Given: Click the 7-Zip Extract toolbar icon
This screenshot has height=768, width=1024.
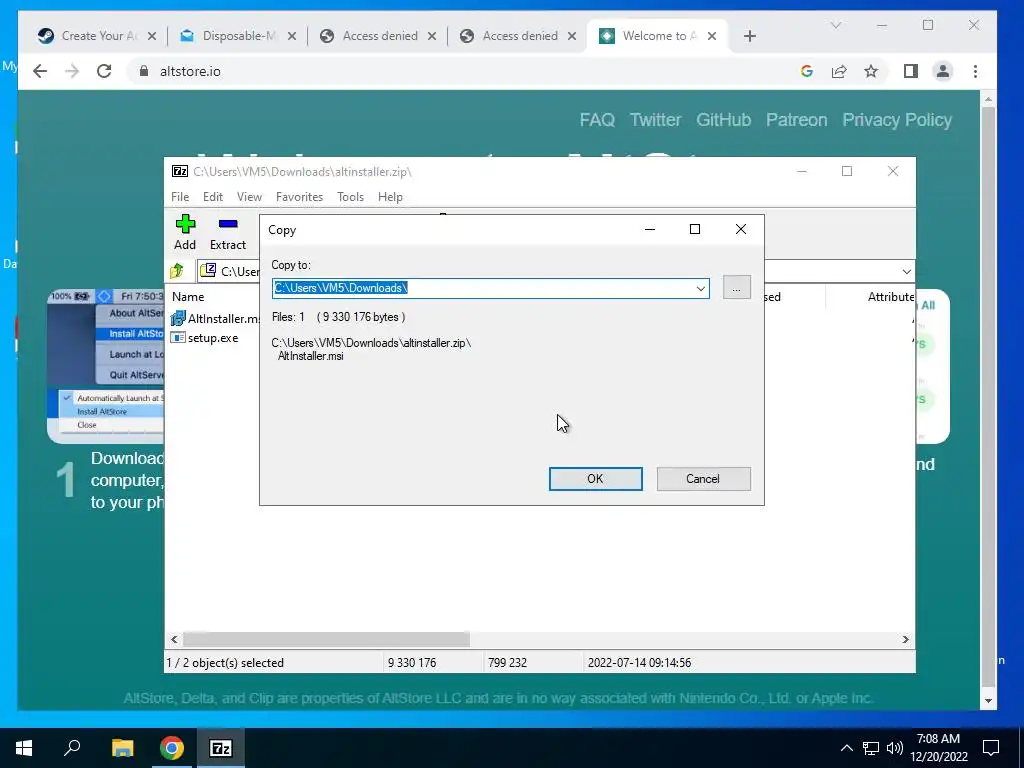Looking at the screenshot, I should (228, 225).
